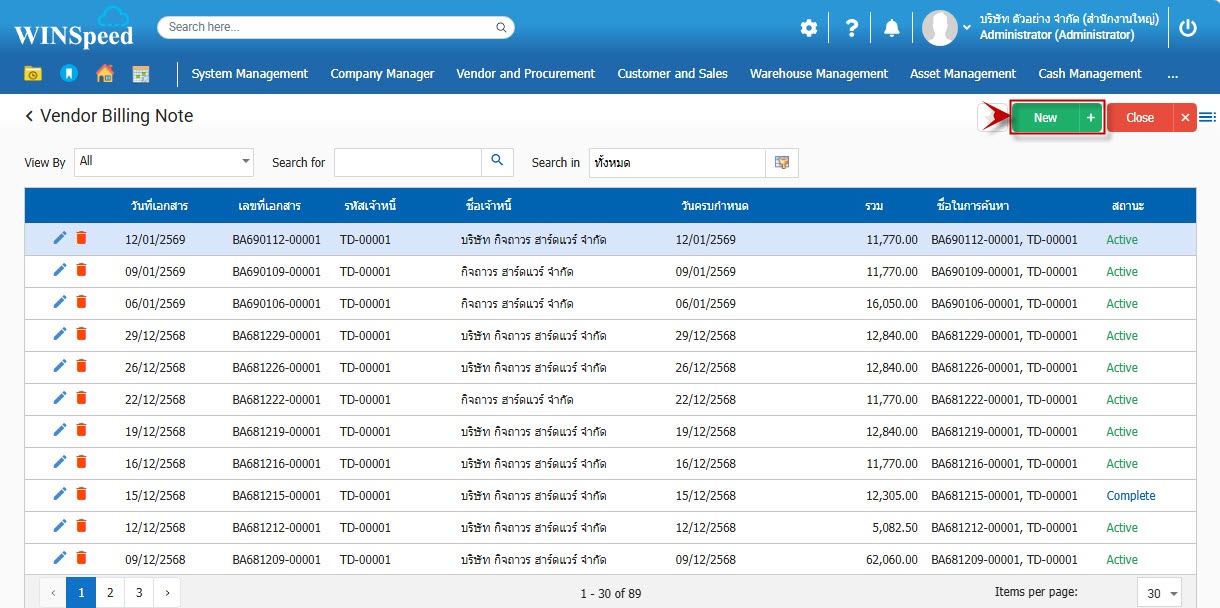Screen dimensions: 1220x608
Task: Go to the home house icon
Action: 105,73
